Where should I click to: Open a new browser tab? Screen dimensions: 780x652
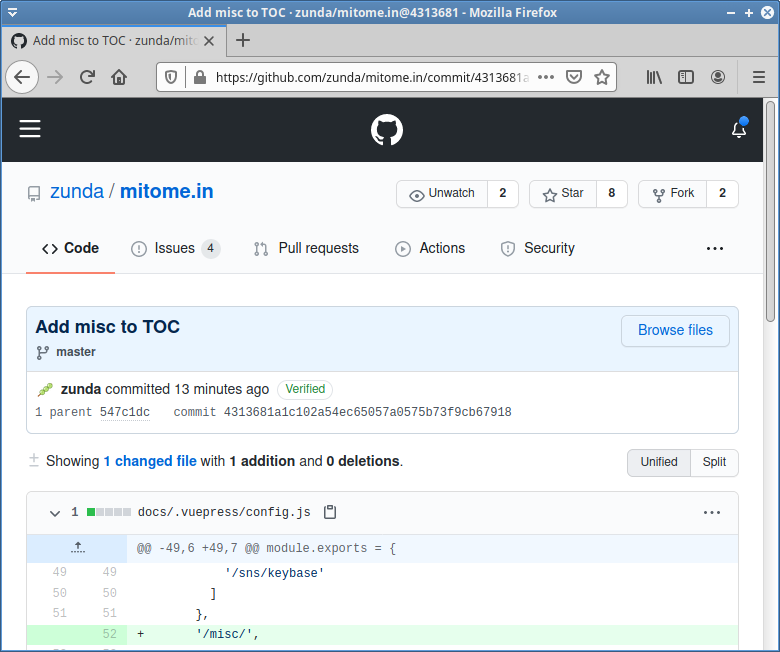[x=243, y=40]
